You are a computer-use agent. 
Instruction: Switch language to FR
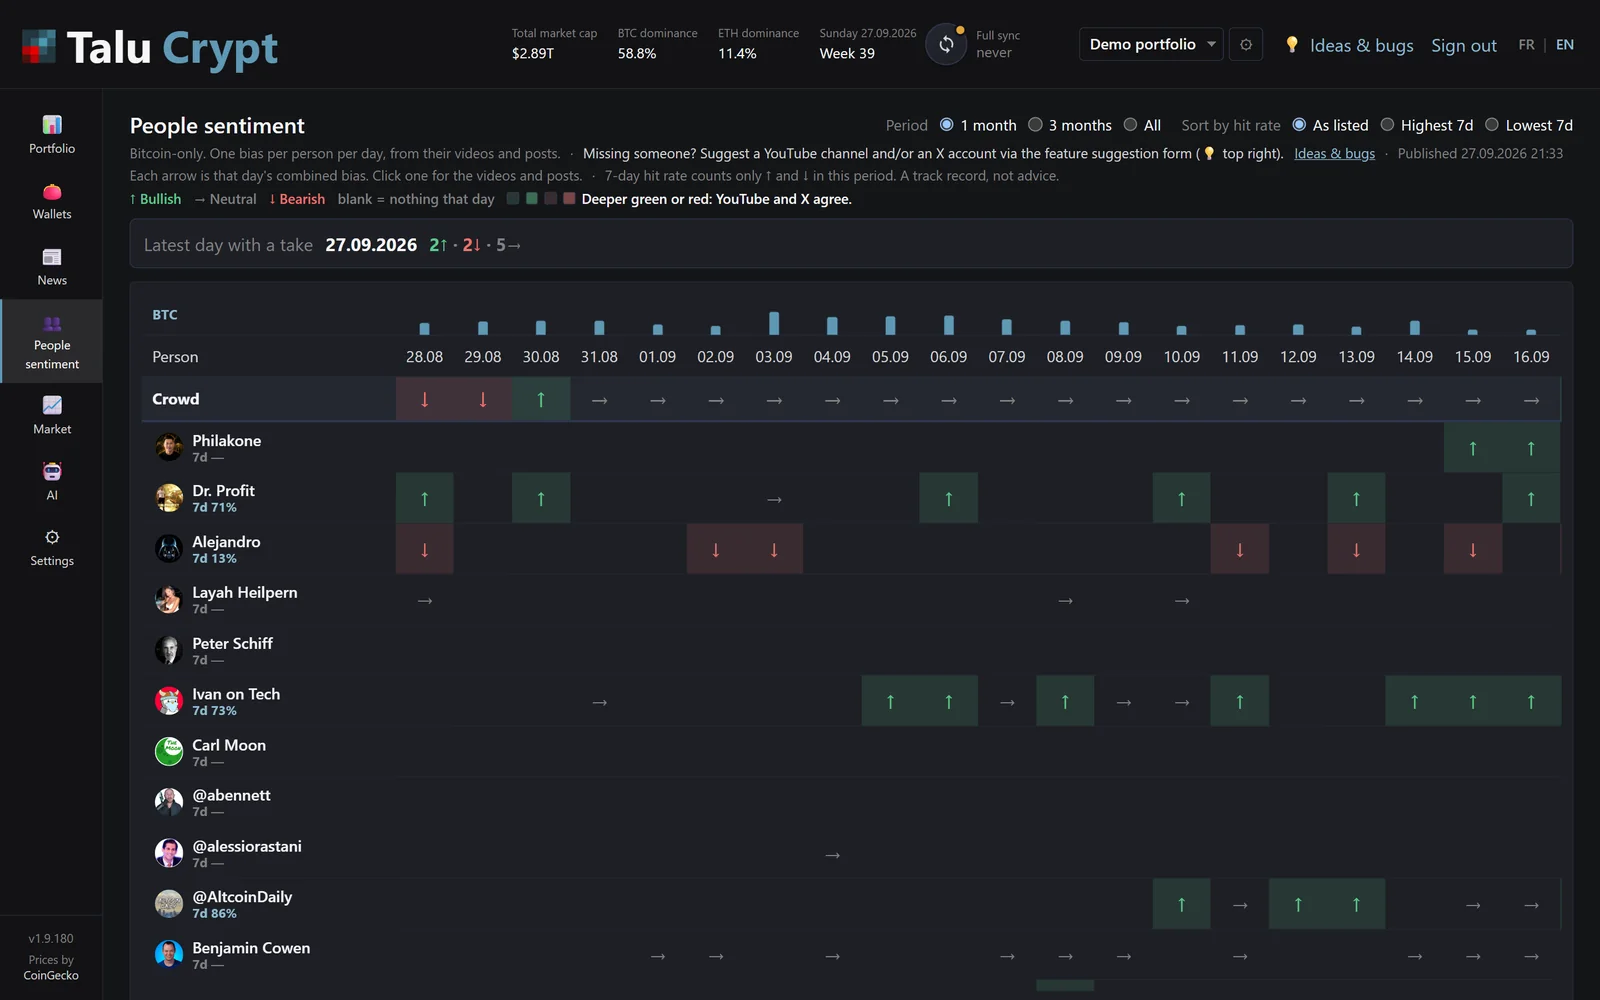1526,45
